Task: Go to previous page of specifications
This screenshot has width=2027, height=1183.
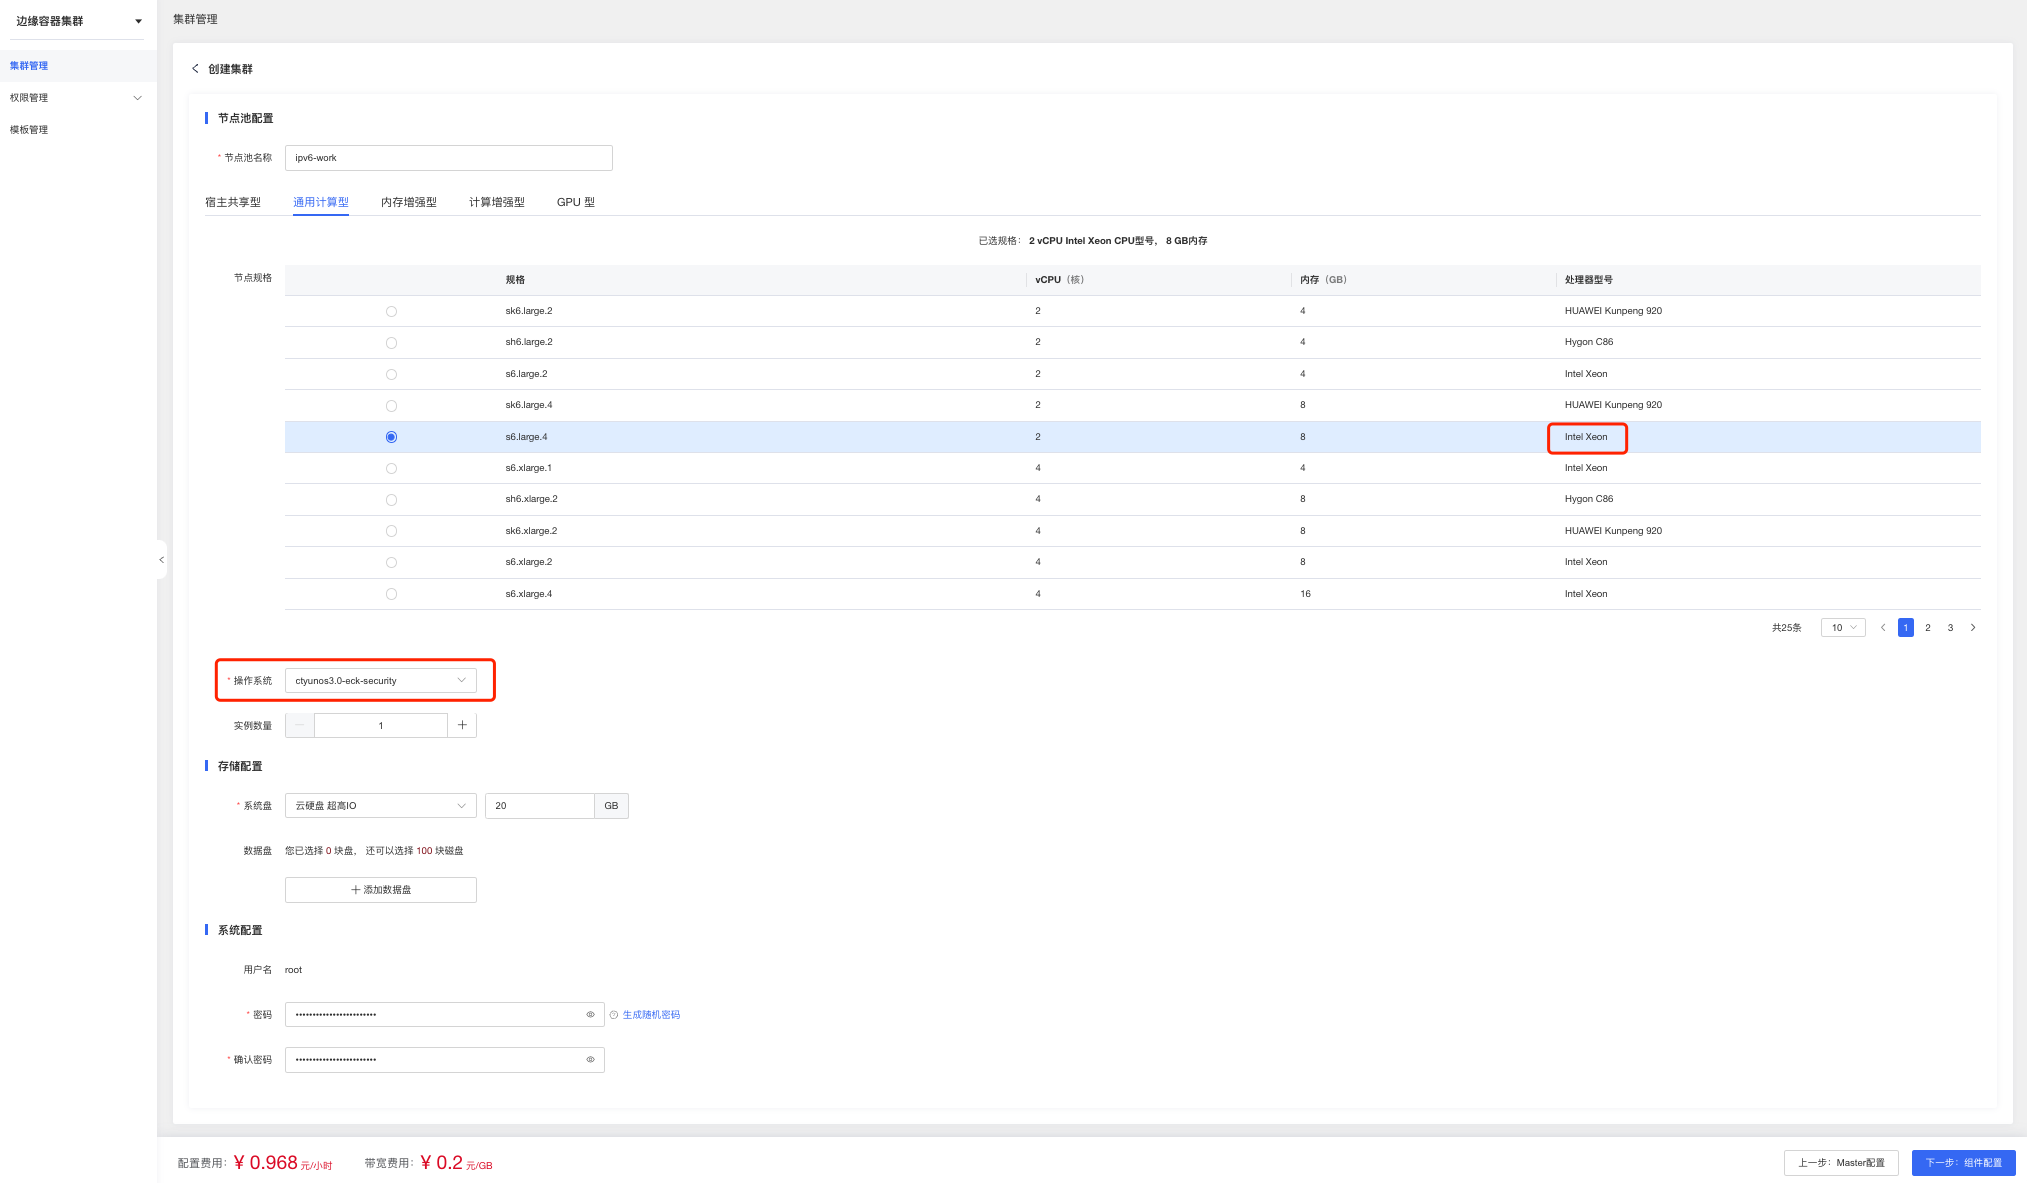Action: coord(1883,628)
